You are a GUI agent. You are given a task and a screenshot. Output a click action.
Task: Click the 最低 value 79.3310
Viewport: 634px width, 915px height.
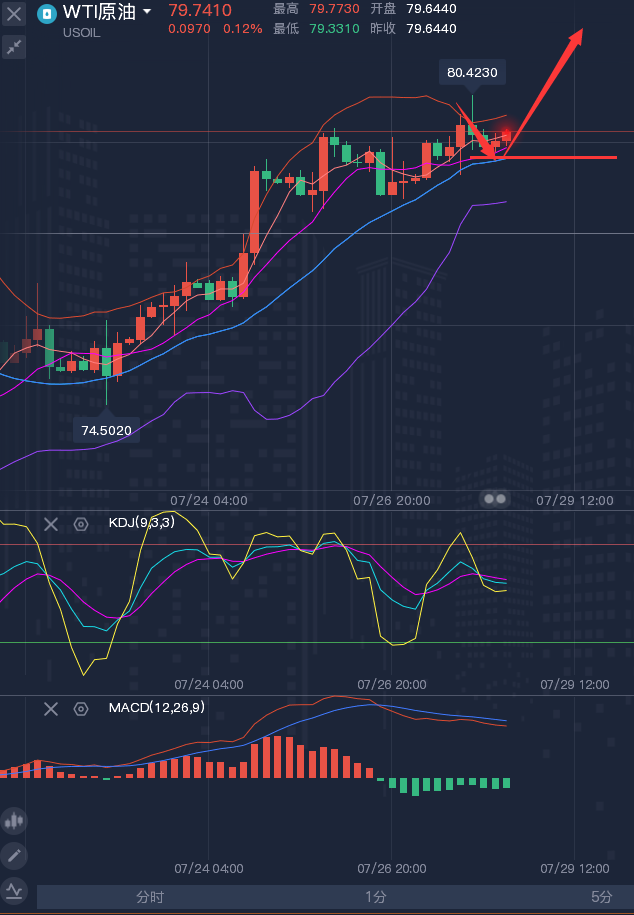(x=335, y=29)
